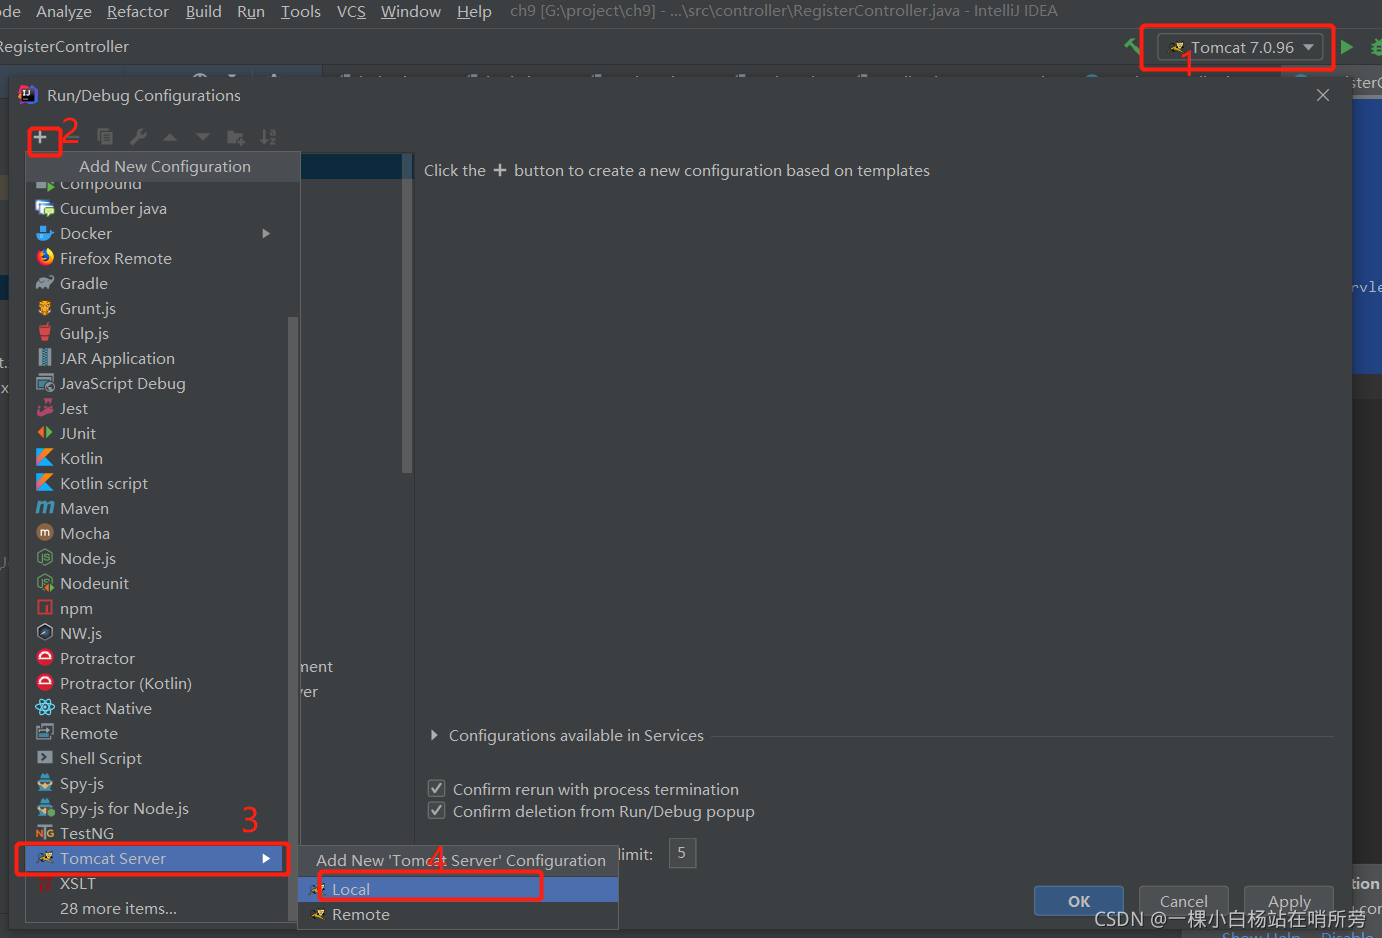The height and width of the screenshot is (938, 1382).
Task: Expand Configurations available in Services section
Action: click(434, 735)
